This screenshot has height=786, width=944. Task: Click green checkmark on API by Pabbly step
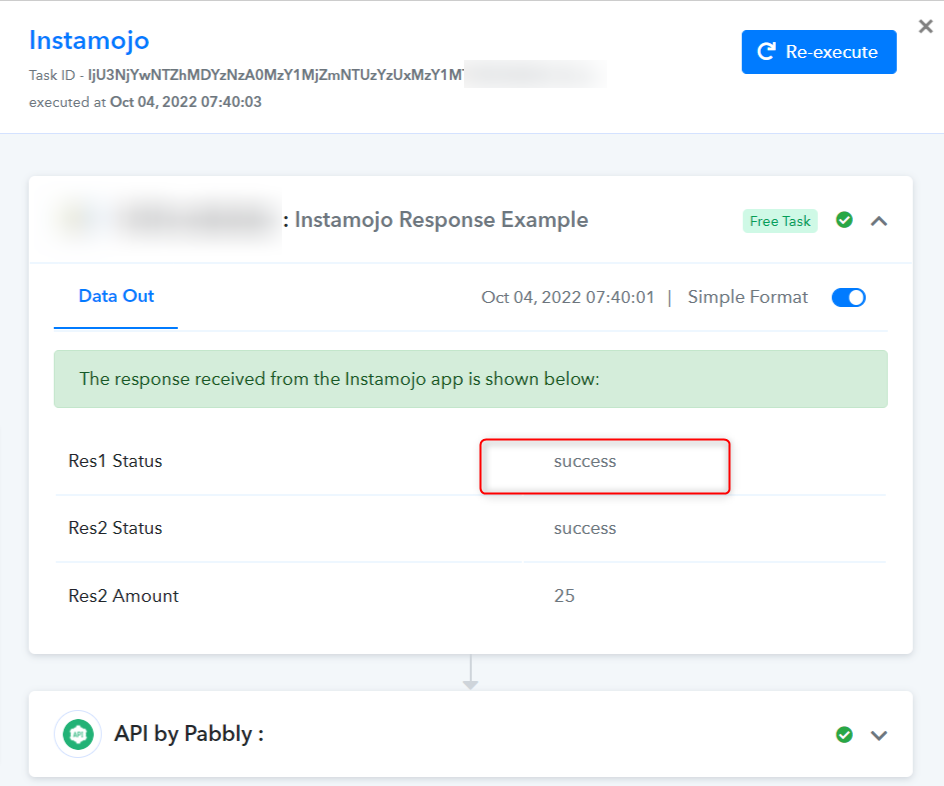pyautogui.click(x=844, y=735)
